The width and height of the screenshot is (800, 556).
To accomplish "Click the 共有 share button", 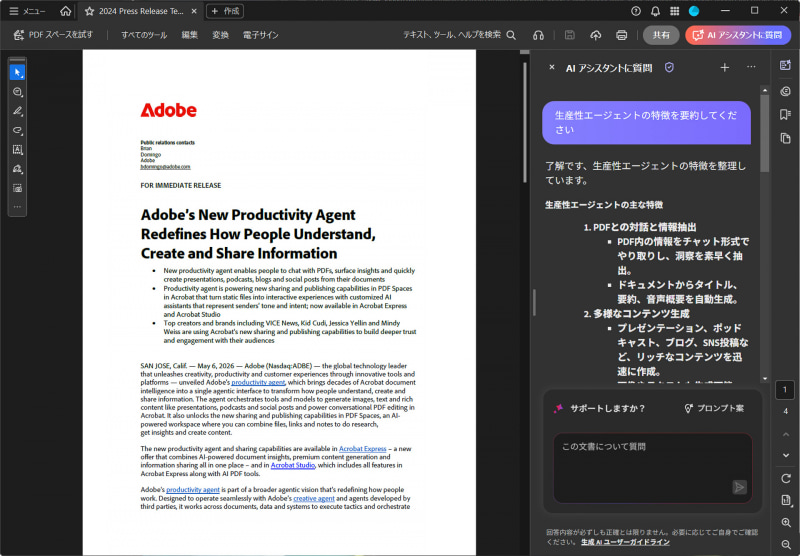I will click(661, 35).
